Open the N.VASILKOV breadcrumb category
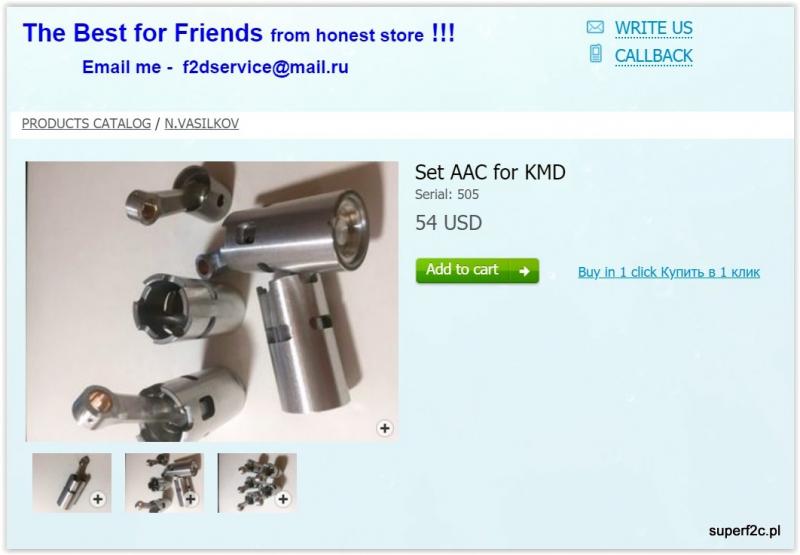800x555 pixels. [x=202, y=123]
